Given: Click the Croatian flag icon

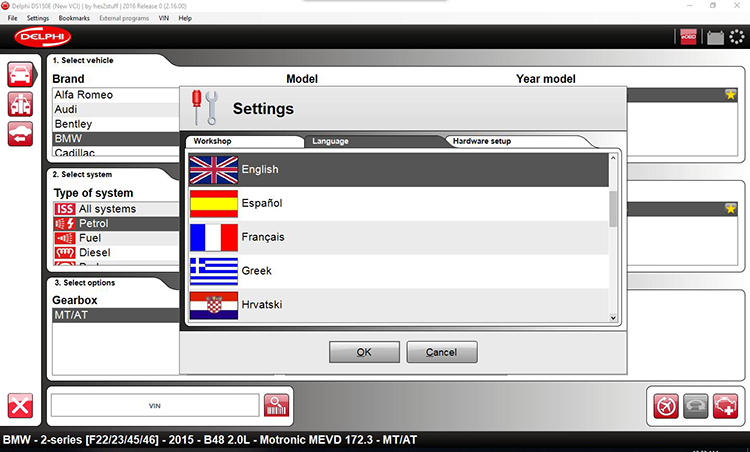Looking at the screenshot, I should coord(213,305).
